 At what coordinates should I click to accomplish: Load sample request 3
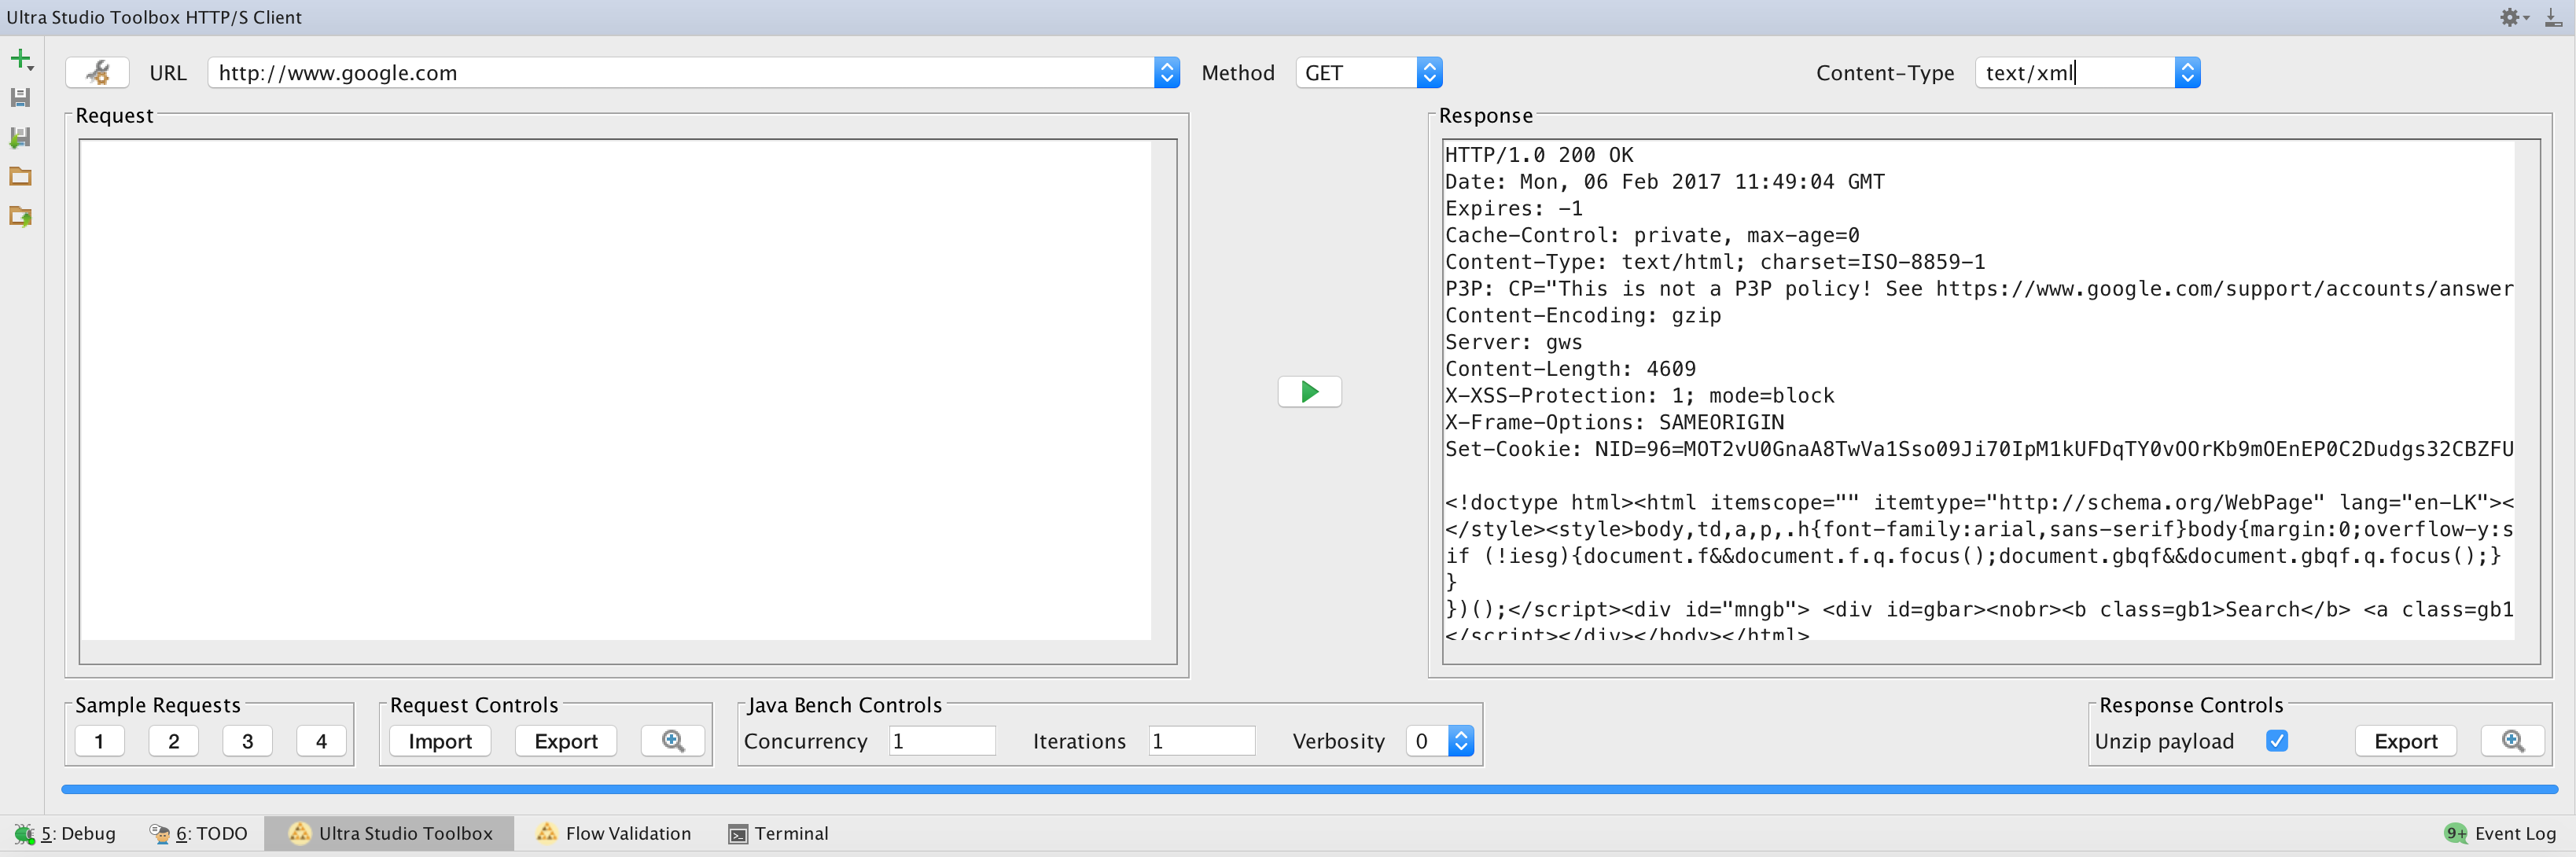coord(248,741)
